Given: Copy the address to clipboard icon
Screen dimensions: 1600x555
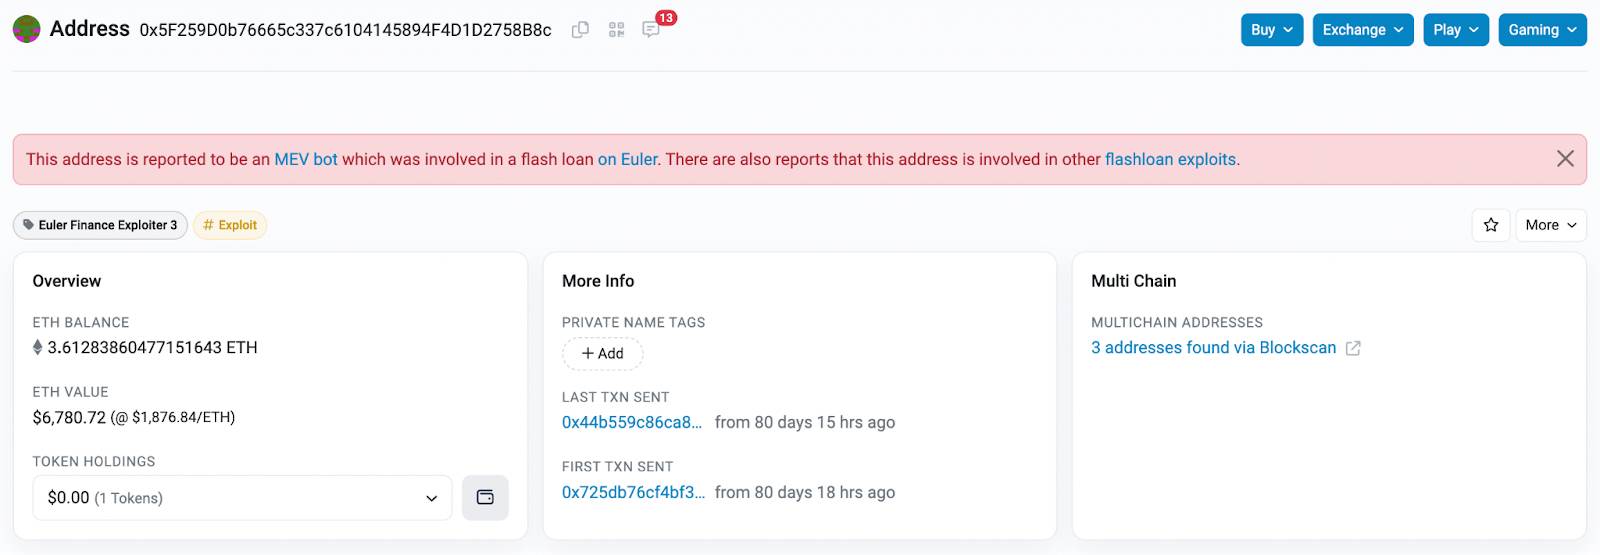Looking at the screenshot, I should coord(580,30).
